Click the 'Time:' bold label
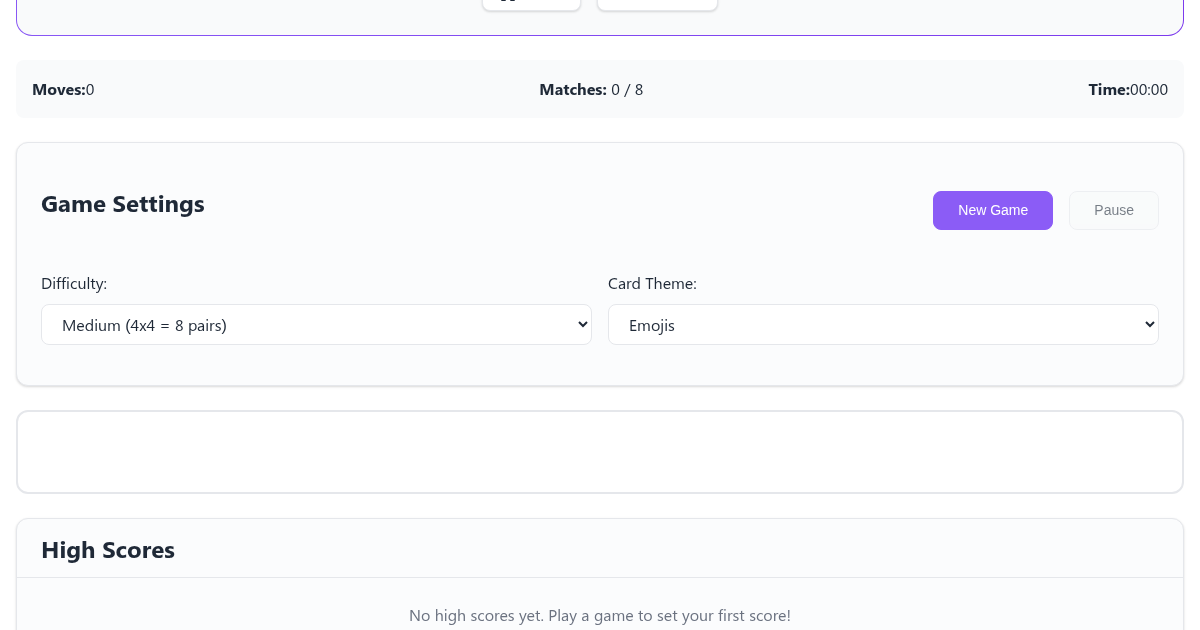Viewport: 1200px width, 630px height. 1109,90
